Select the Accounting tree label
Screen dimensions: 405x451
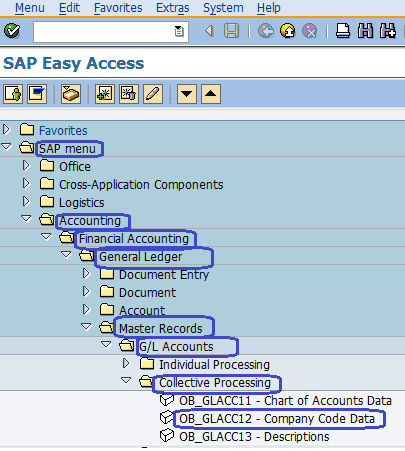click(90, 221)
